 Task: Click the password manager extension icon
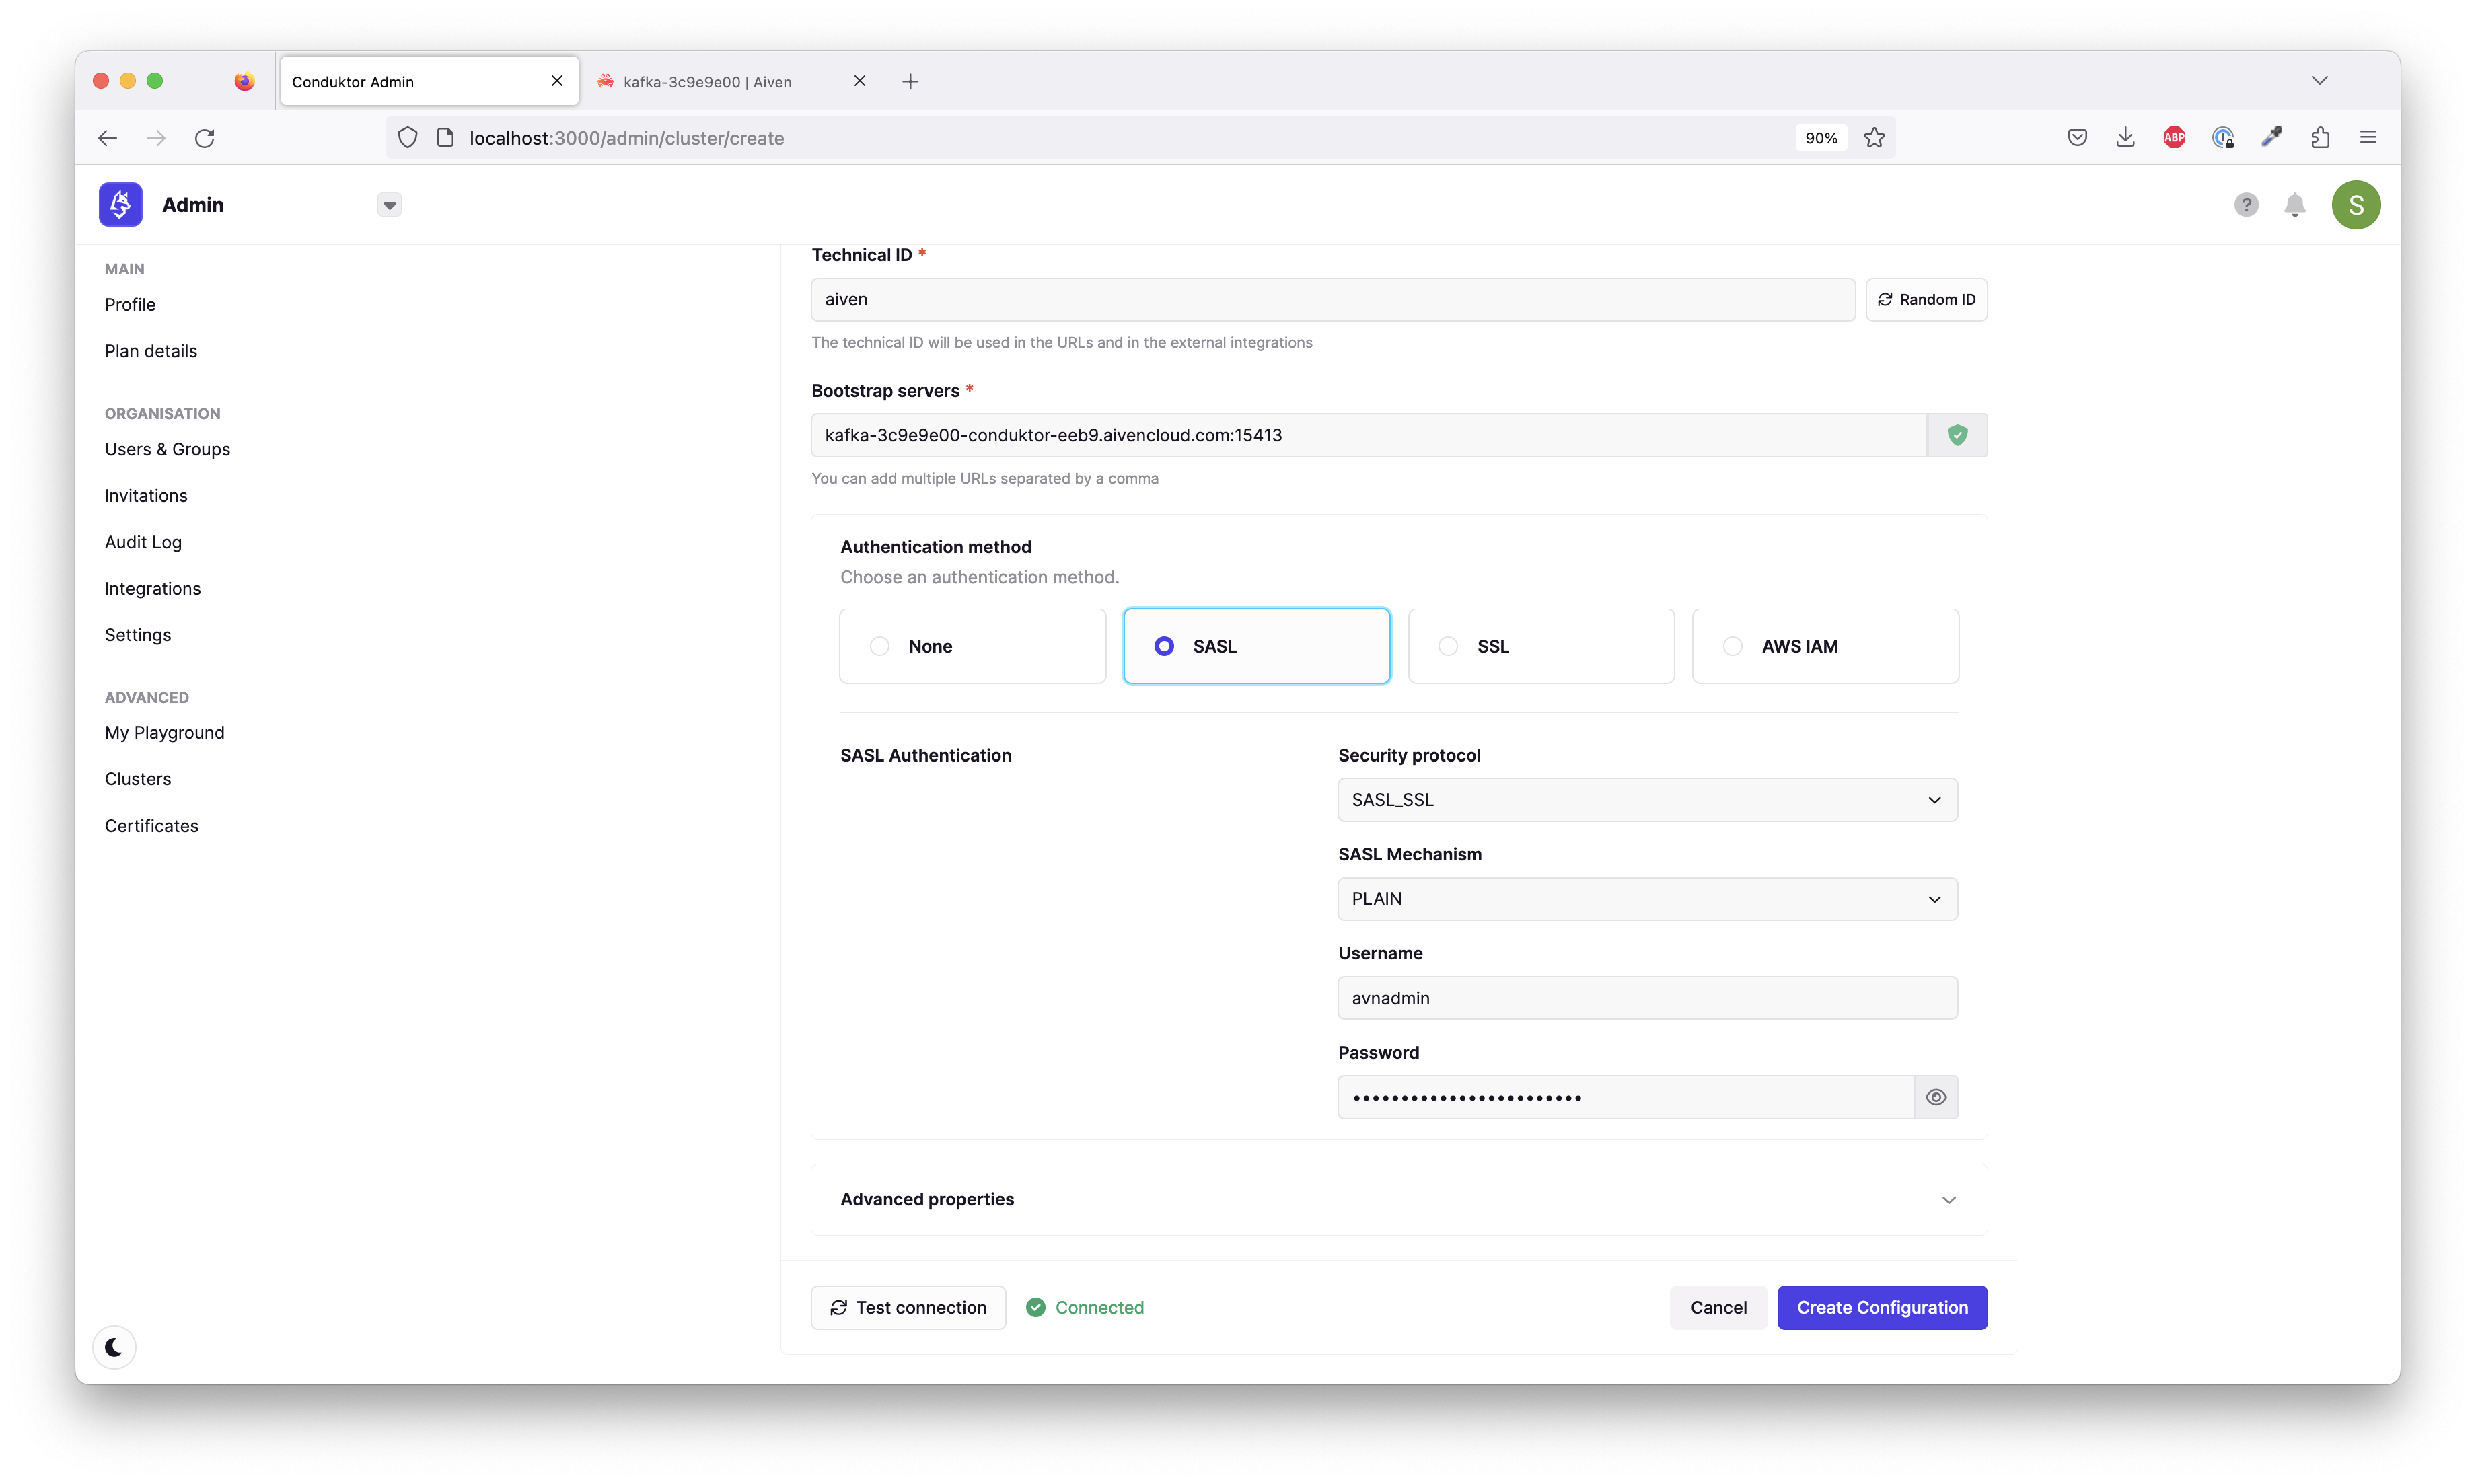click(2223, 138)
